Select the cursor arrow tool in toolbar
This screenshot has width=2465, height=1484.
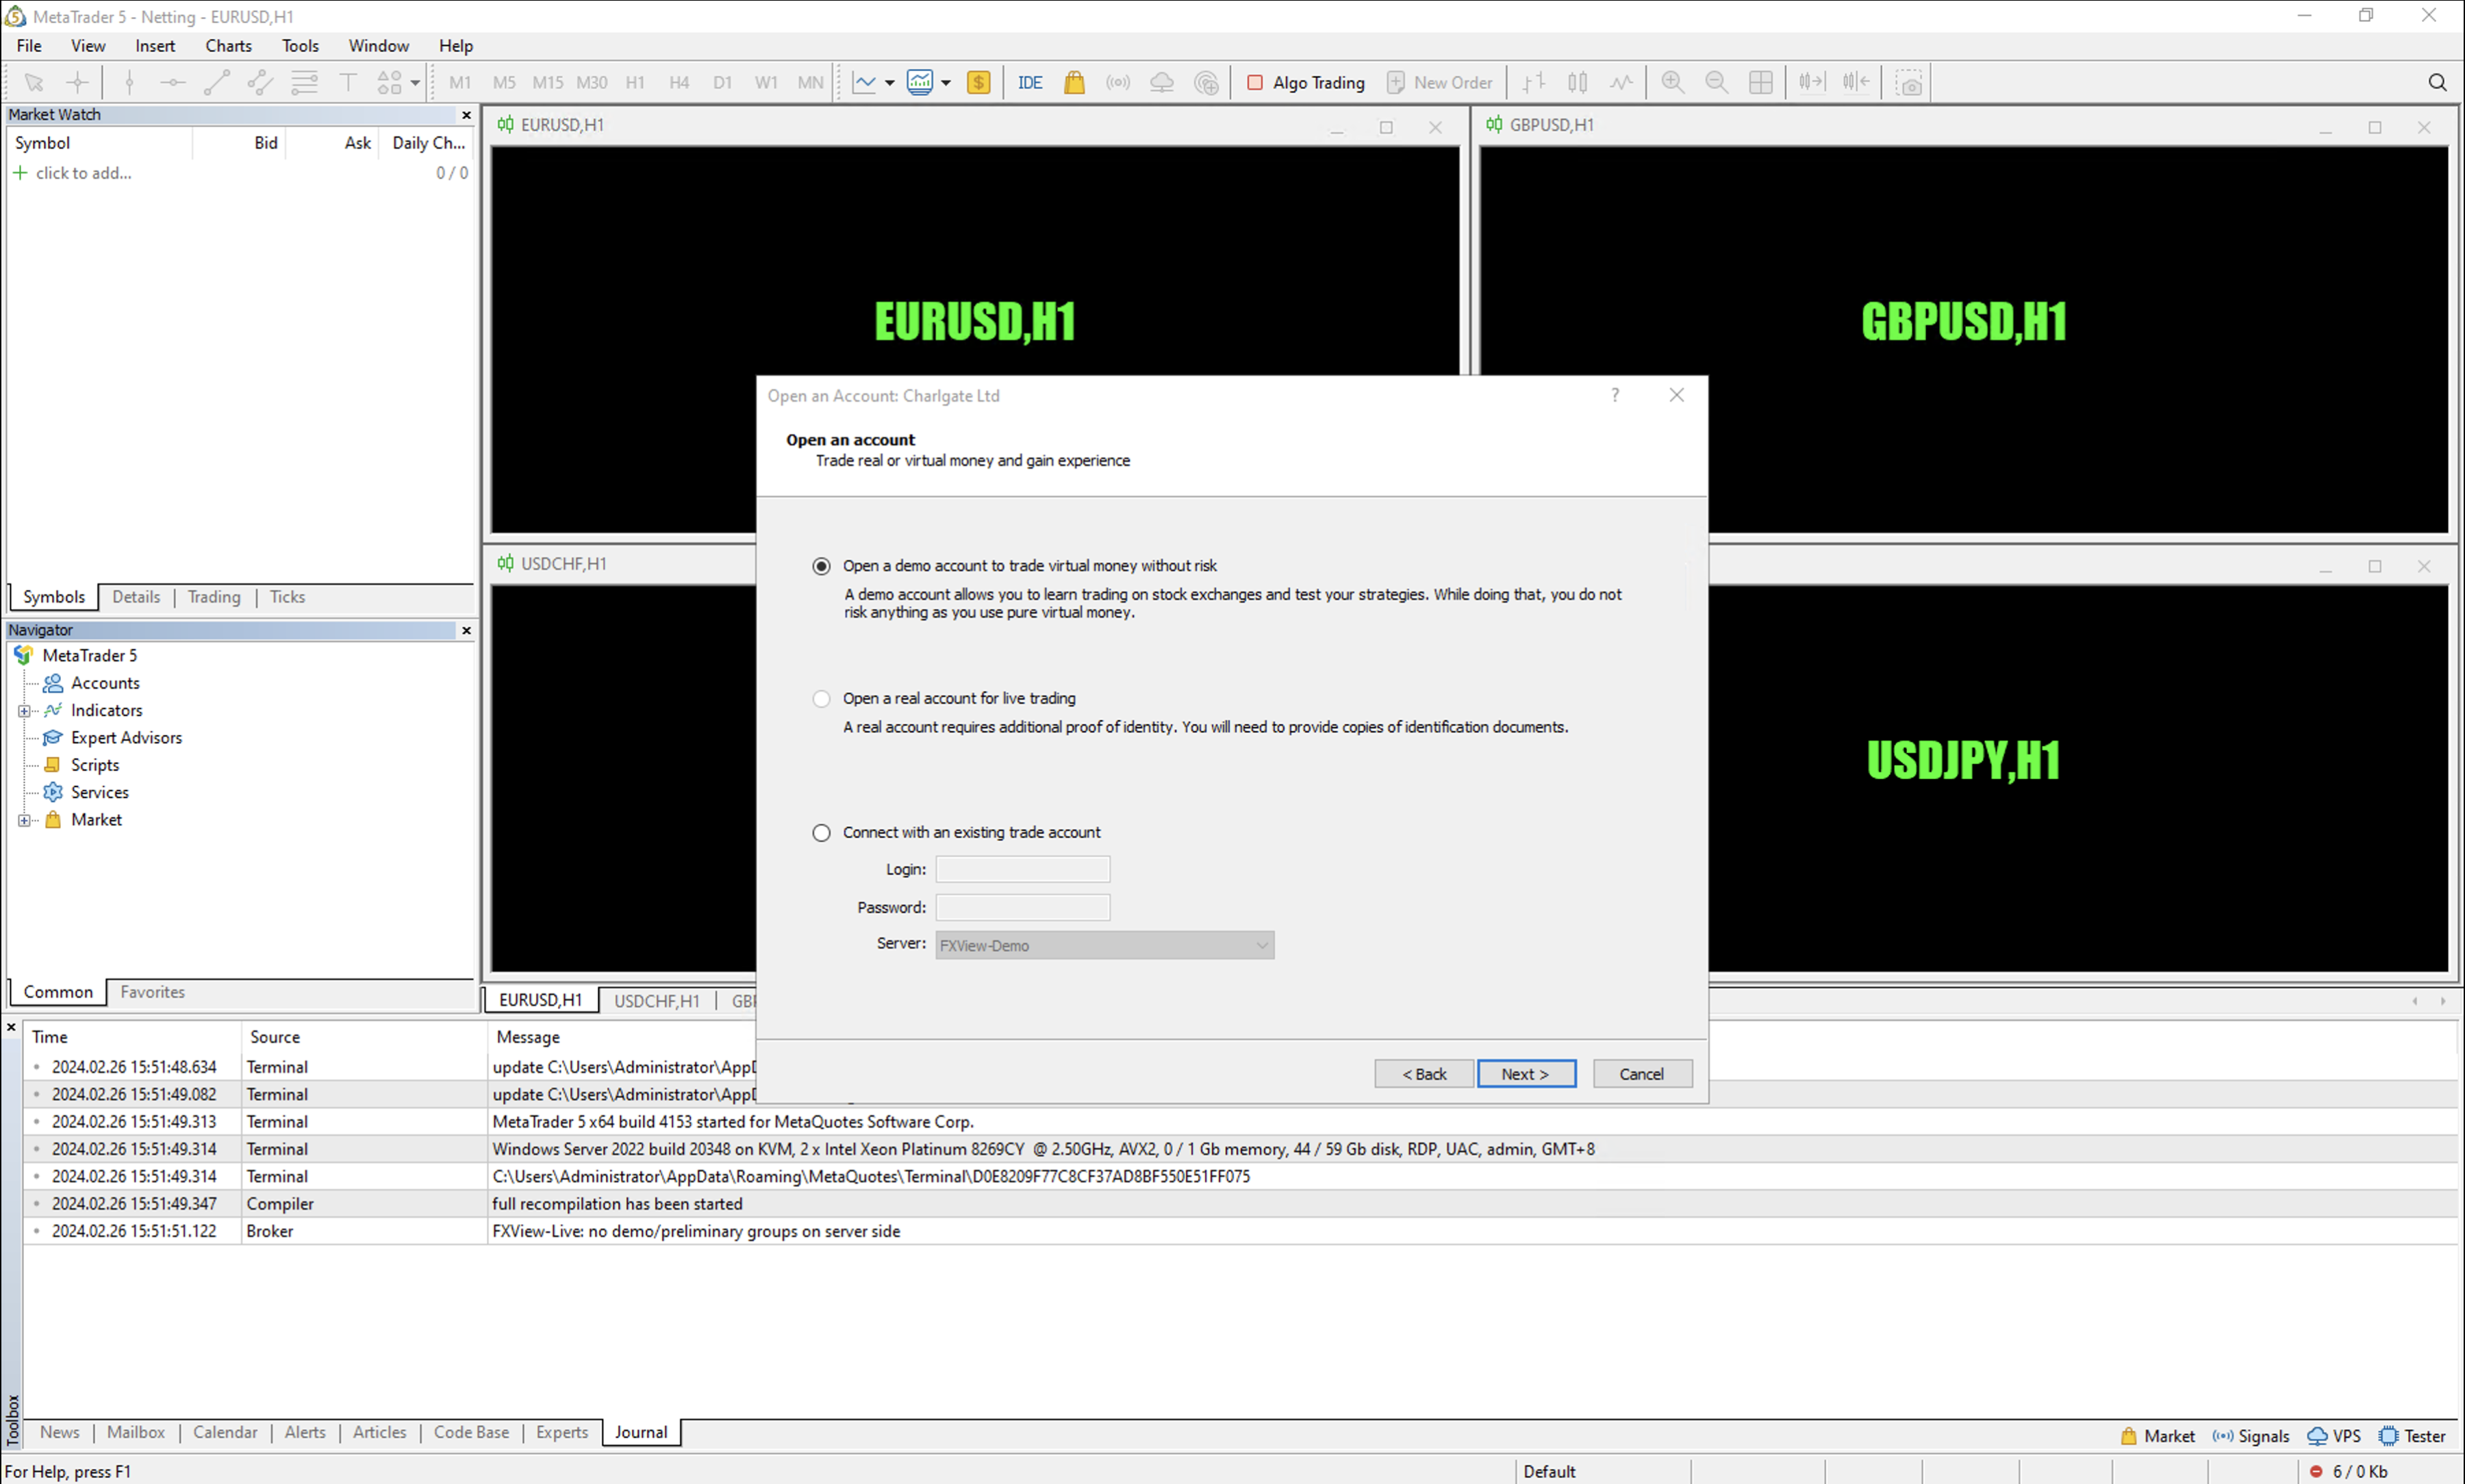tap(34, 82)
